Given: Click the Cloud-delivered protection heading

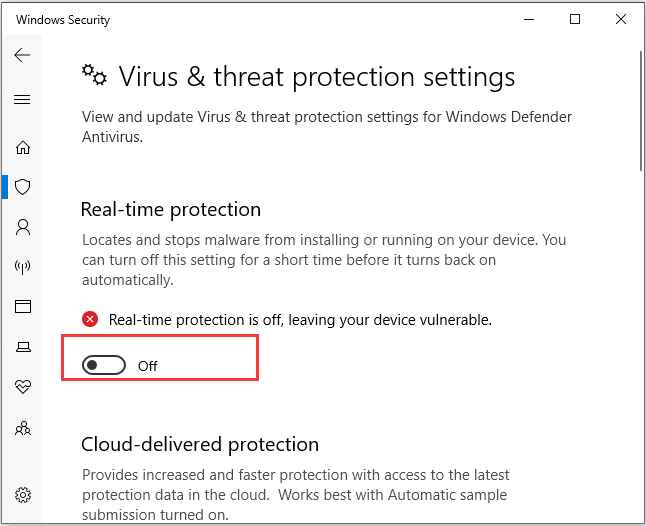Looking at the screenshot, I should [200, 444].
